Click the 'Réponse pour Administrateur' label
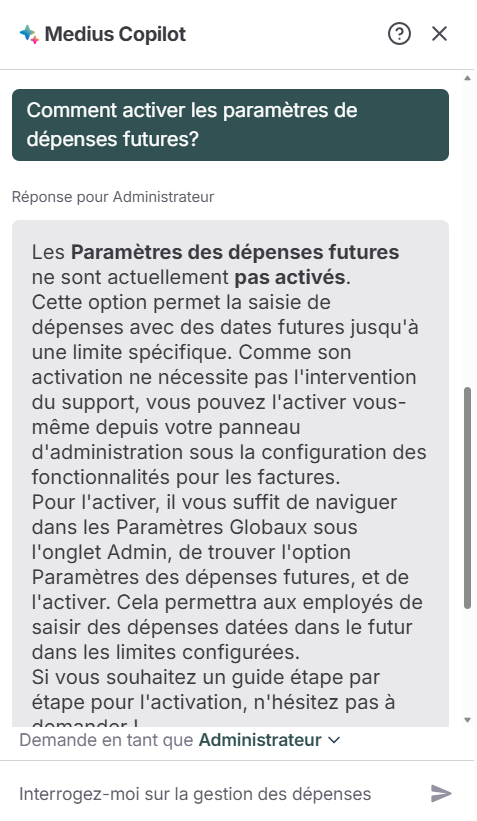The height and width of the screenshot is (821, 477). point(113,197)
